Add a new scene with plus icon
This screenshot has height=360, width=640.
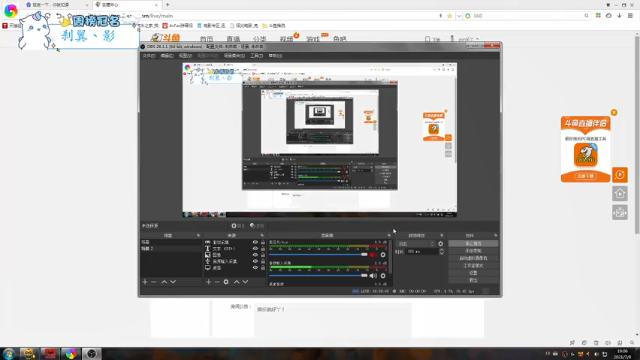coord(145,282)
